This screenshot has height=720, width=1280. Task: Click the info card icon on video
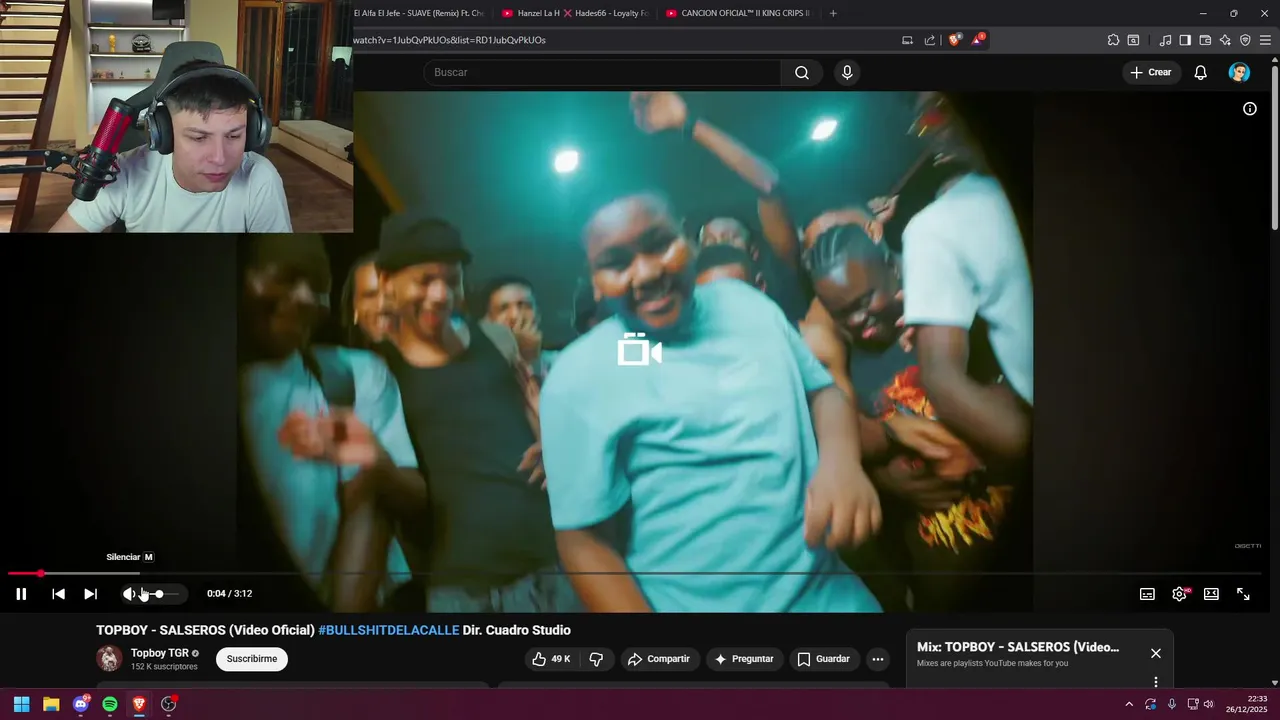(x=1249, y=109)
